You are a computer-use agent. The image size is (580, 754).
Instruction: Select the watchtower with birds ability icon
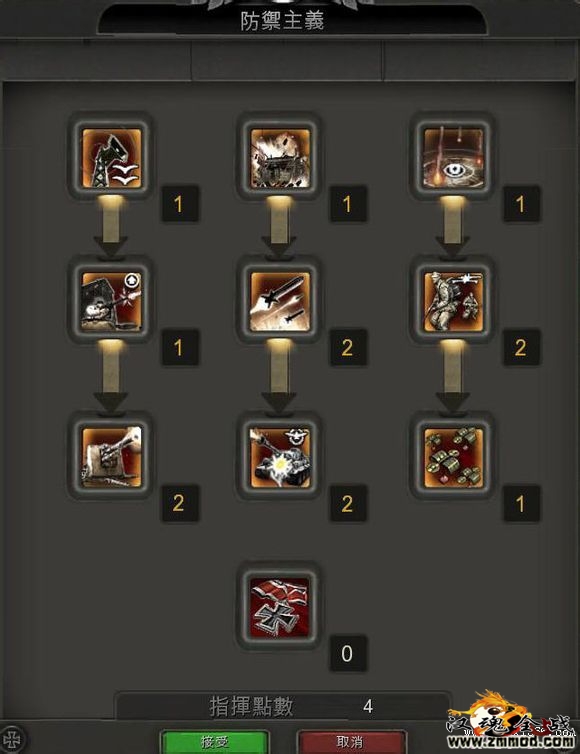111,157
